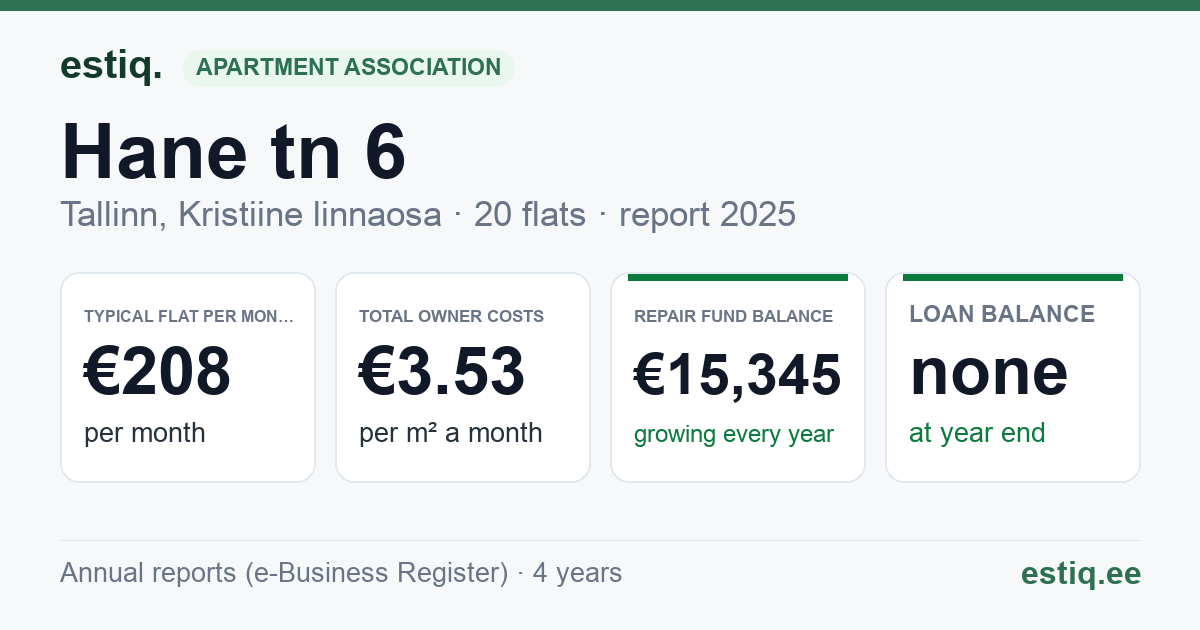Click the Annual reports source text
Screen dimensions: 1200x630
click(x=341, y=573)
